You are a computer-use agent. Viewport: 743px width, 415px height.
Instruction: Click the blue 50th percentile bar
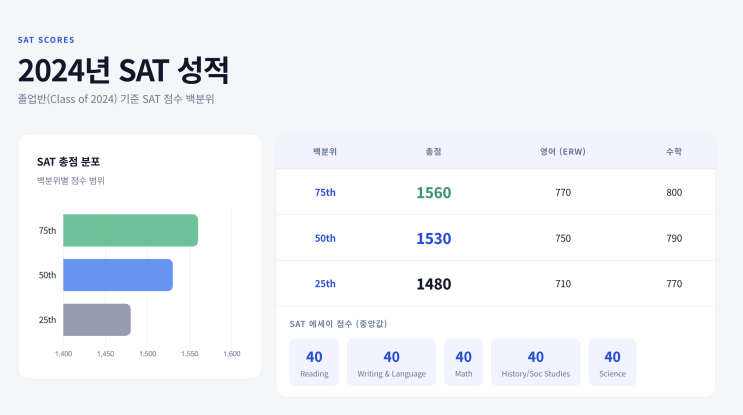[118, 275]
